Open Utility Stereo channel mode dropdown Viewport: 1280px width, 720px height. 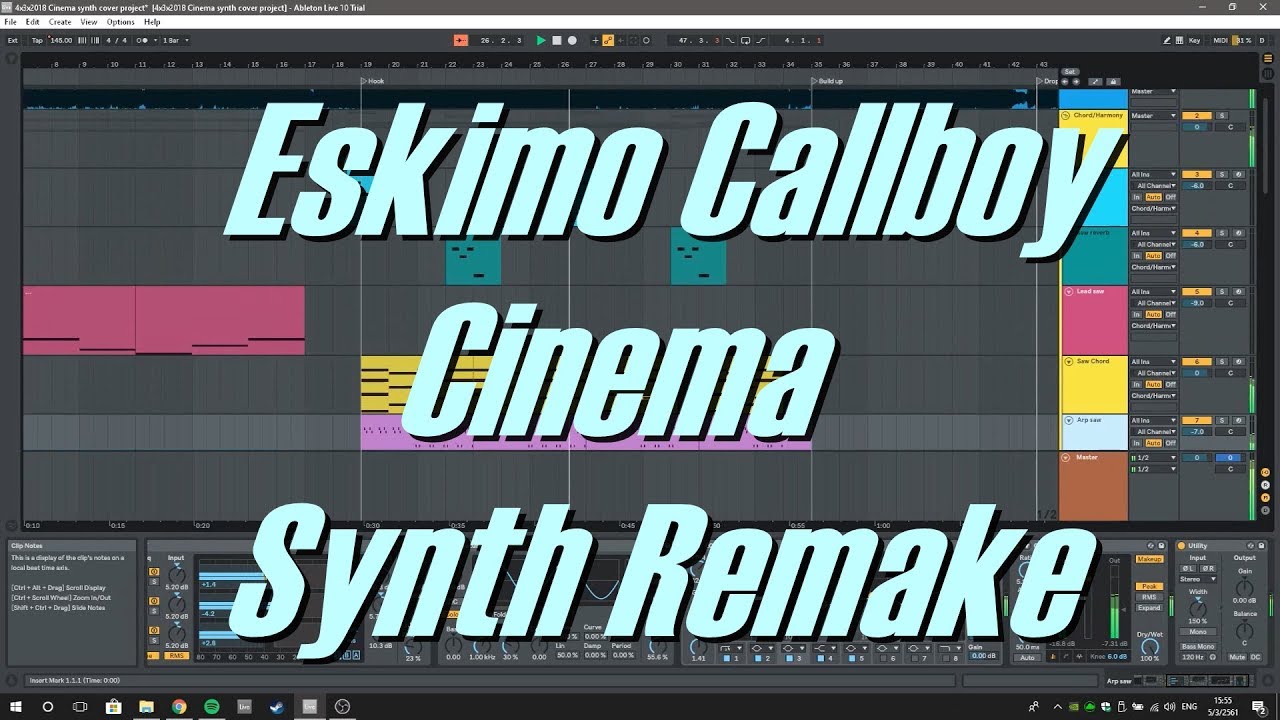[1197, 579]
